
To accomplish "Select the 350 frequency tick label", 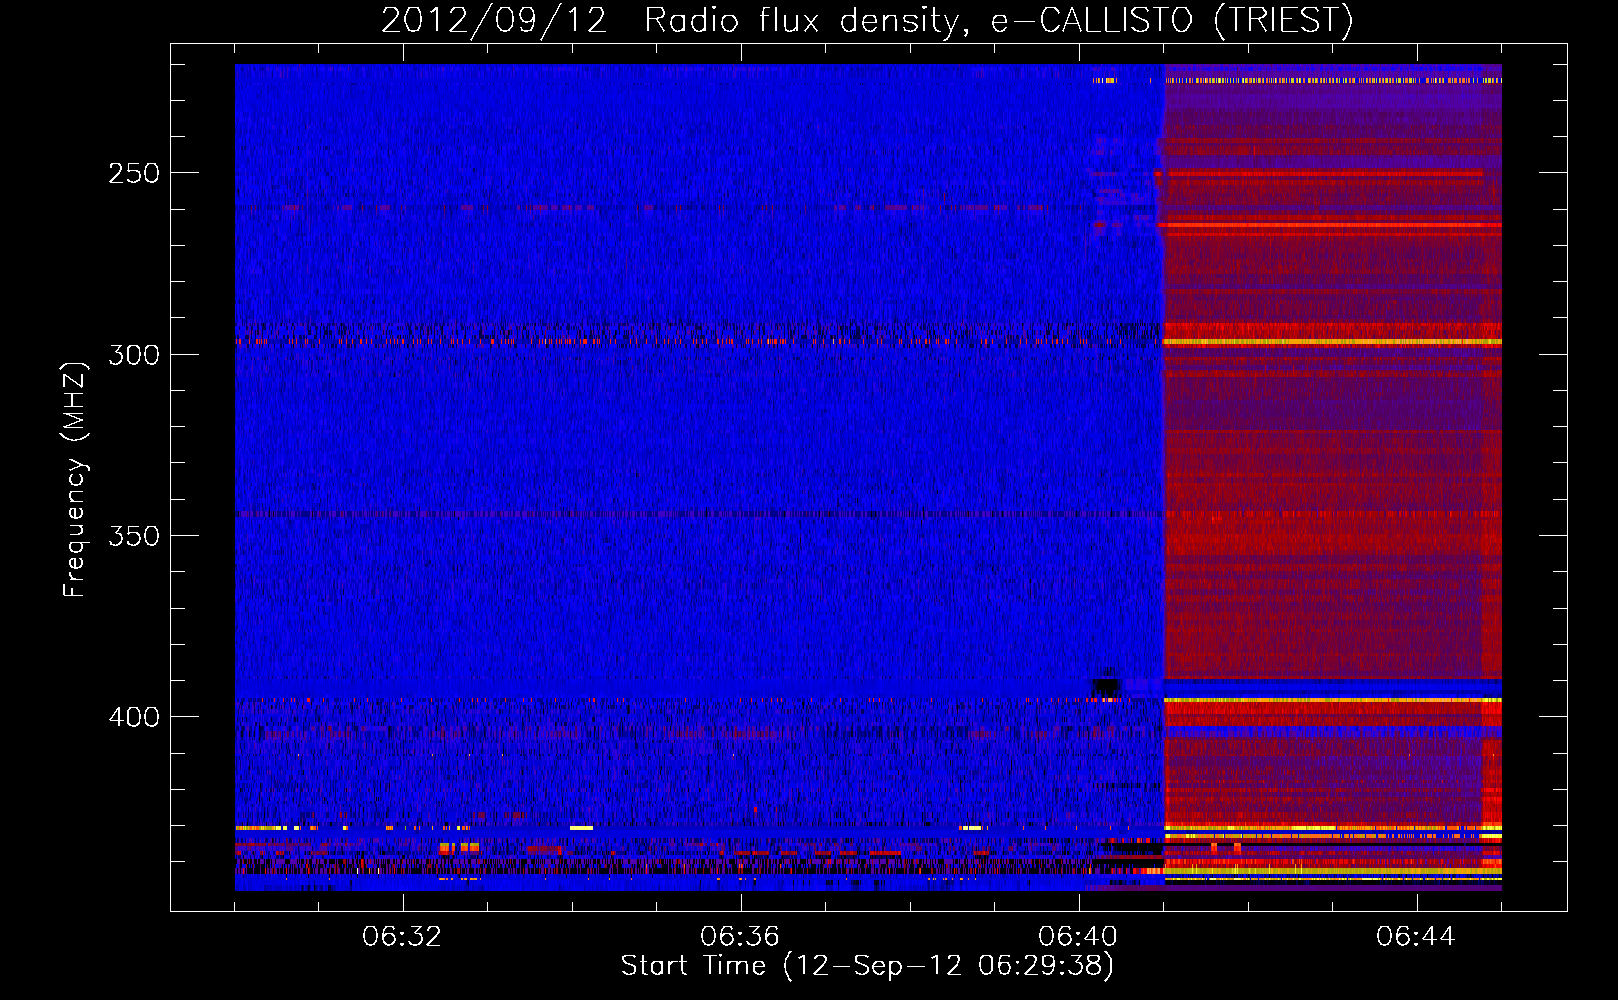I will (134, 536).
